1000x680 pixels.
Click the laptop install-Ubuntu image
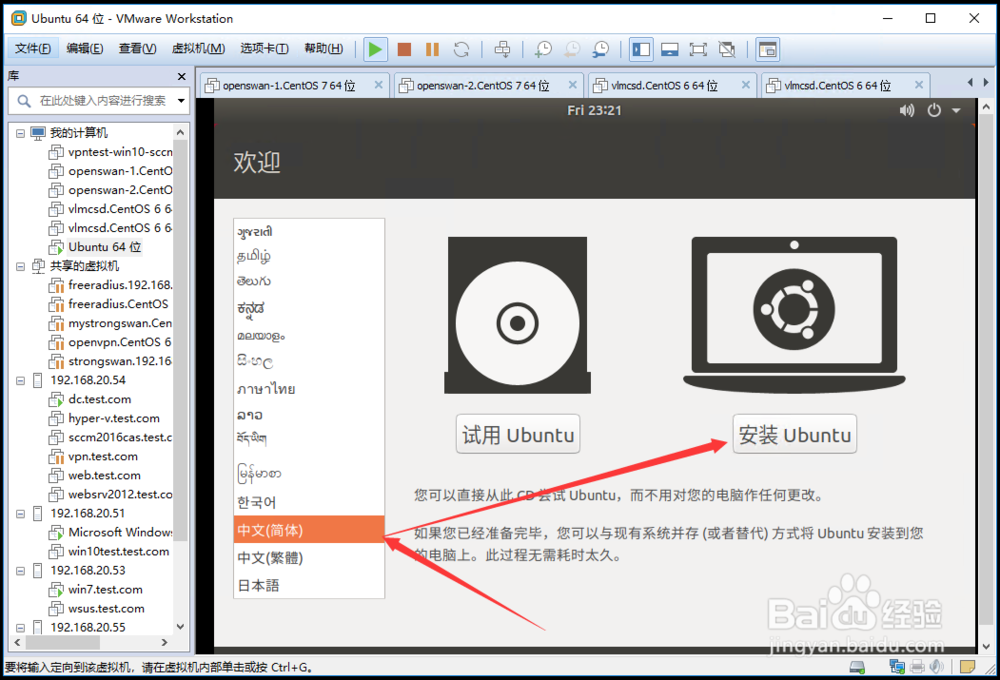pos(794,315)
